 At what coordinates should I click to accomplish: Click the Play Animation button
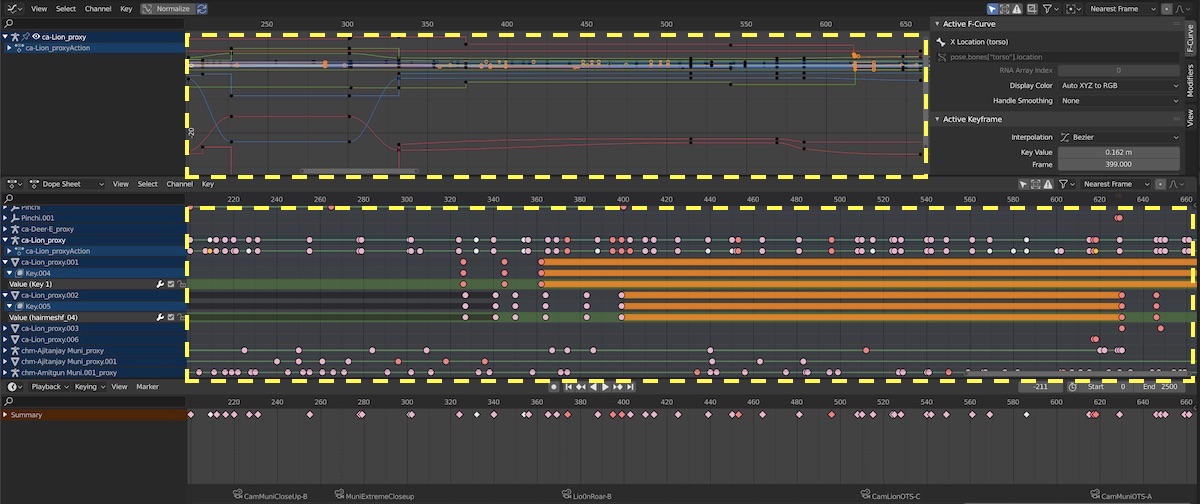tap(605, 386)
